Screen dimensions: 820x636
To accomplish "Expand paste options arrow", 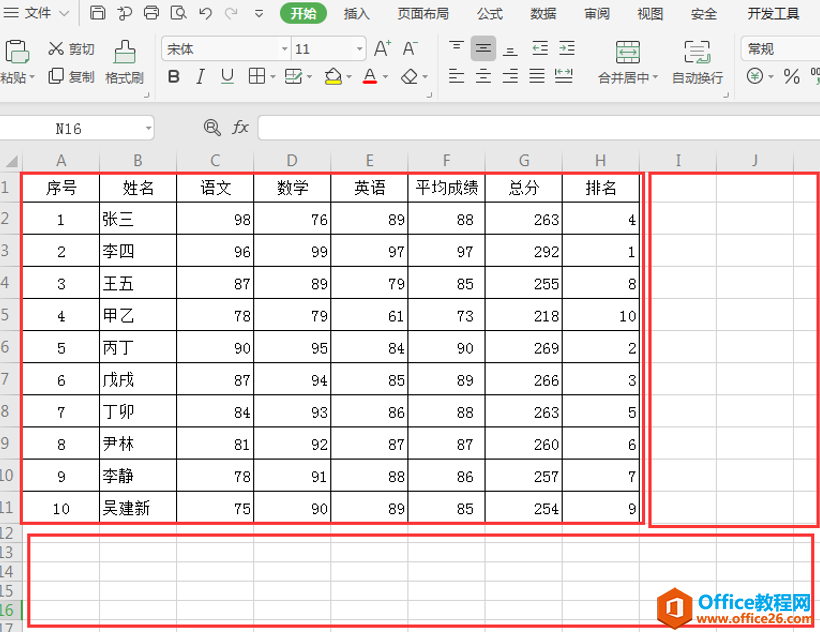I will 32,77.
